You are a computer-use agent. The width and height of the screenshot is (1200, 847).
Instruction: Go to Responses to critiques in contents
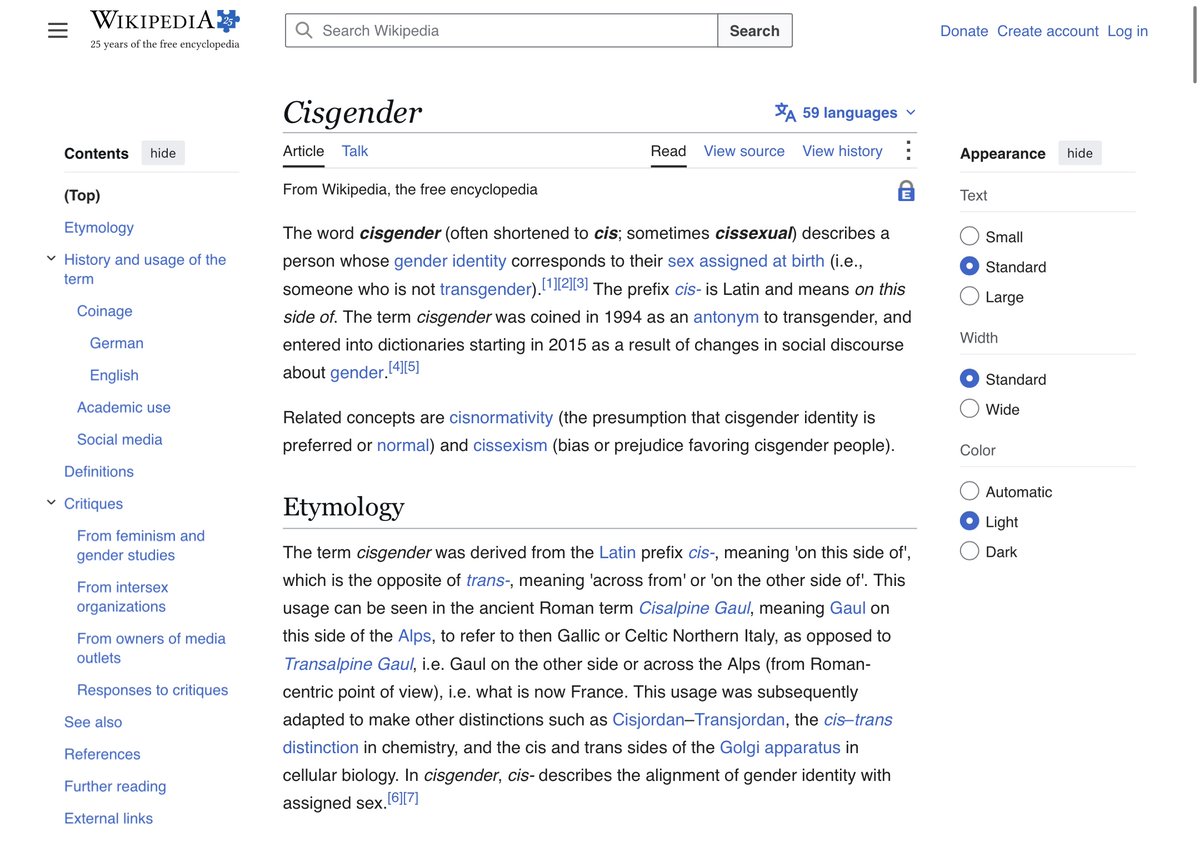pos(152,690)
